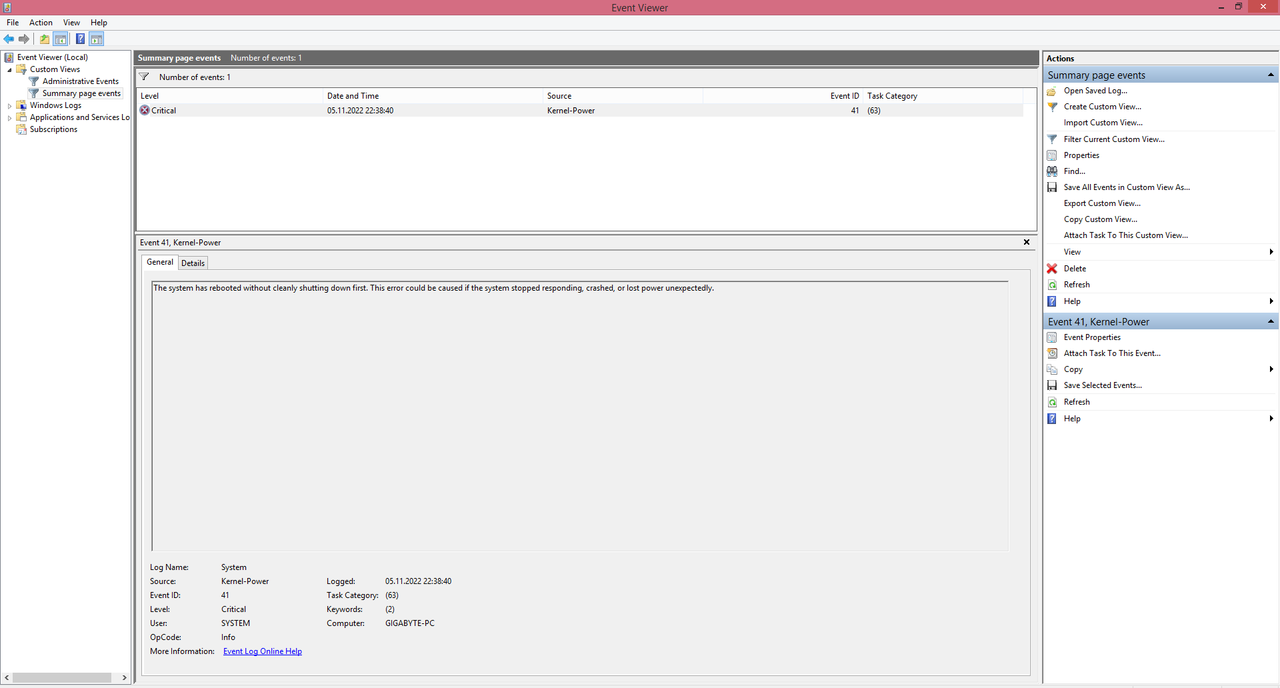Viewport: 1280px width, 688px height.
Task: Select Event Viewer (Local) root node
Action: [53, 57]
